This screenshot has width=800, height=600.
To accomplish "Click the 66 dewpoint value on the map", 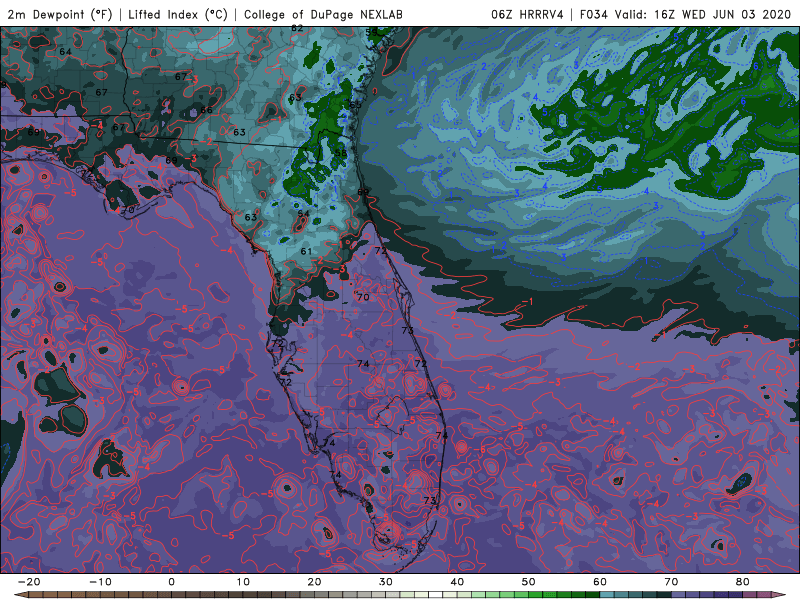I will pyautogui.click(x=206, y=110).
